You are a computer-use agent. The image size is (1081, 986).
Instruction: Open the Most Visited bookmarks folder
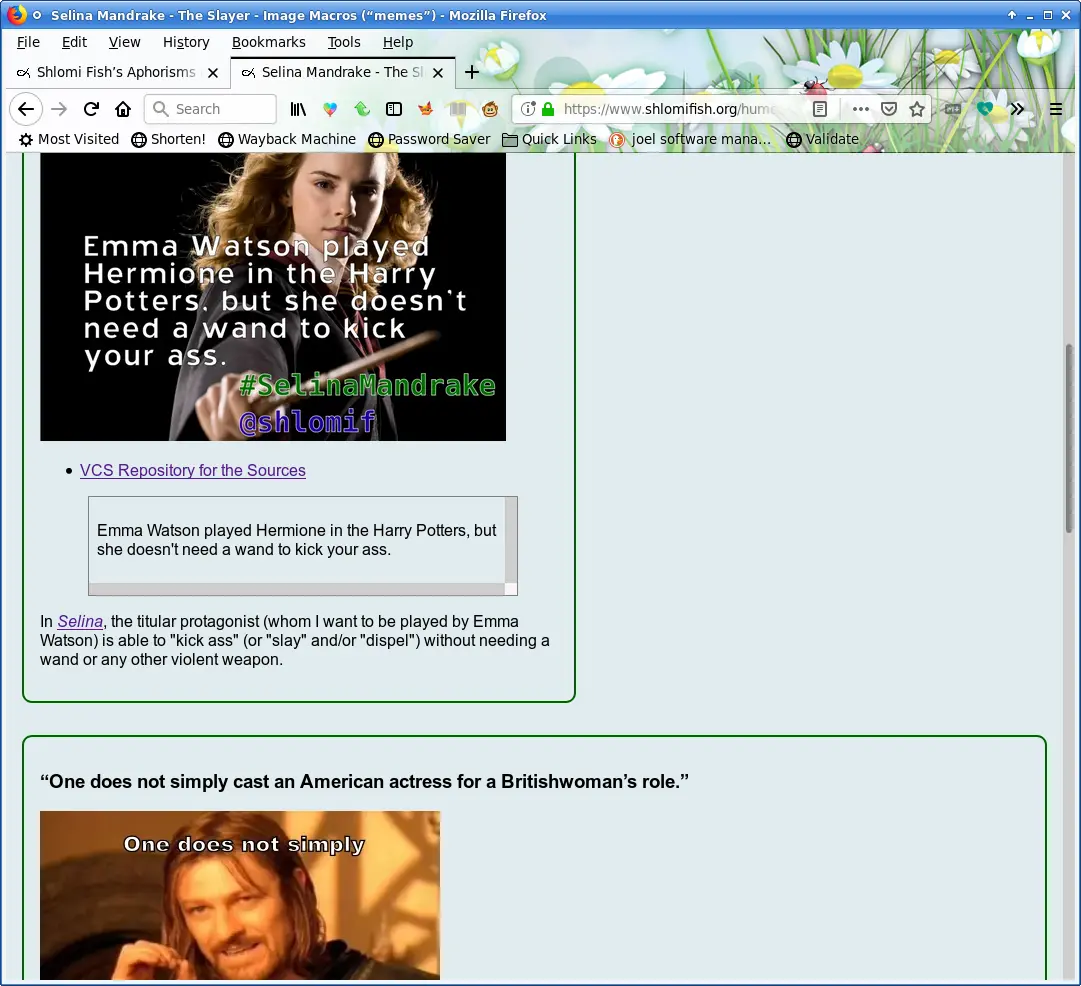click(69, 139)
